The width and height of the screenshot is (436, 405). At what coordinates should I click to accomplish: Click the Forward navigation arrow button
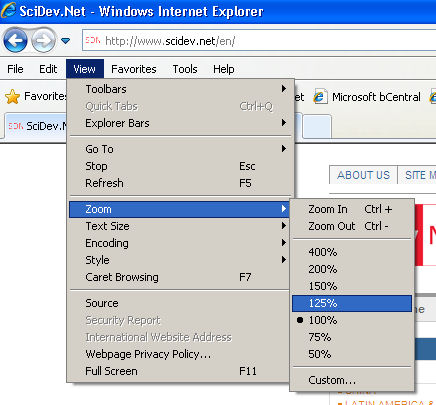[x=43, y=41]
